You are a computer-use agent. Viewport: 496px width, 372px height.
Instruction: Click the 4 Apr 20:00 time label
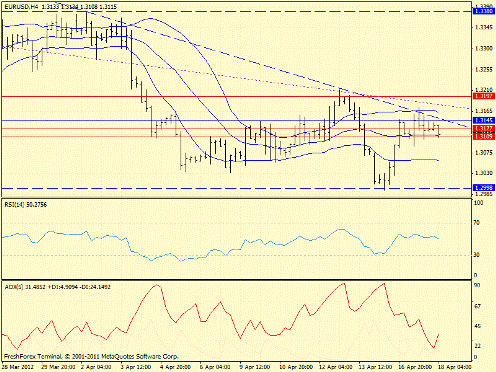click(176, 367)
